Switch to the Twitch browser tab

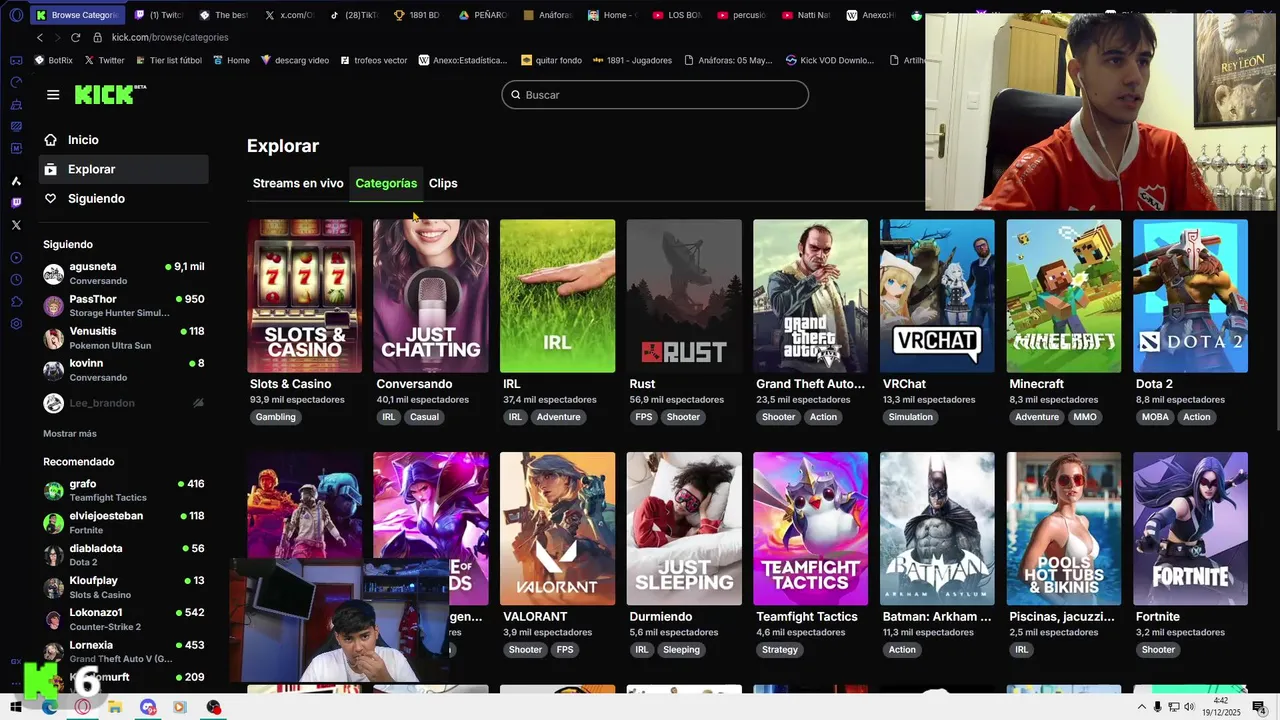[159, 15]
